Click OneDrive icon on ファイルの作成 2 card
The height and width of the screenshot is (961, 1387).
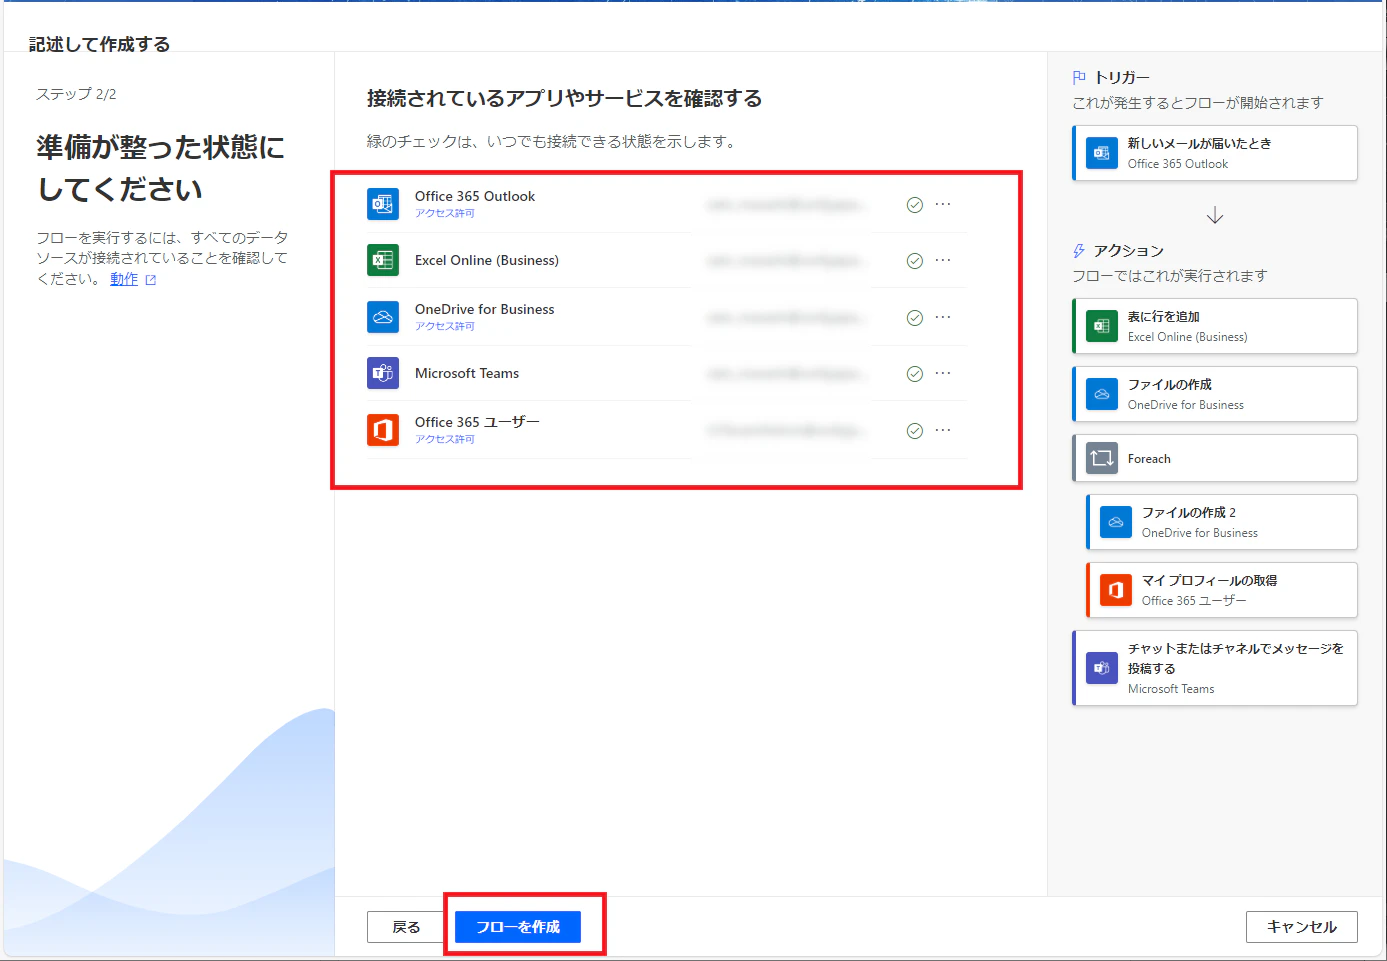coord(1116,522)
